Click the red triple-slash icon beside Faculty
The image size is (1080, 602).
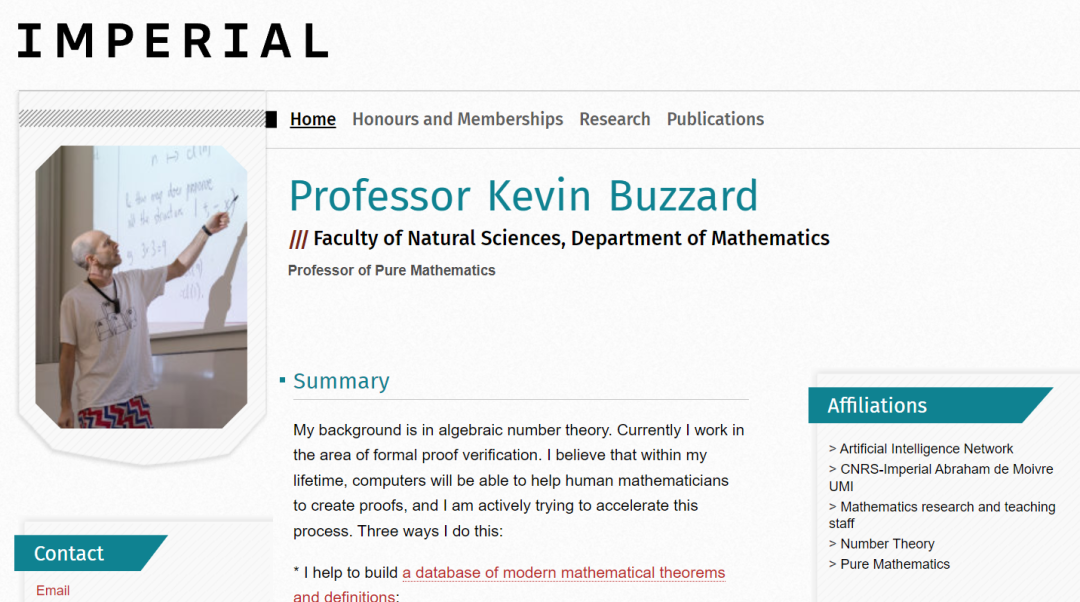pos(298,240)
